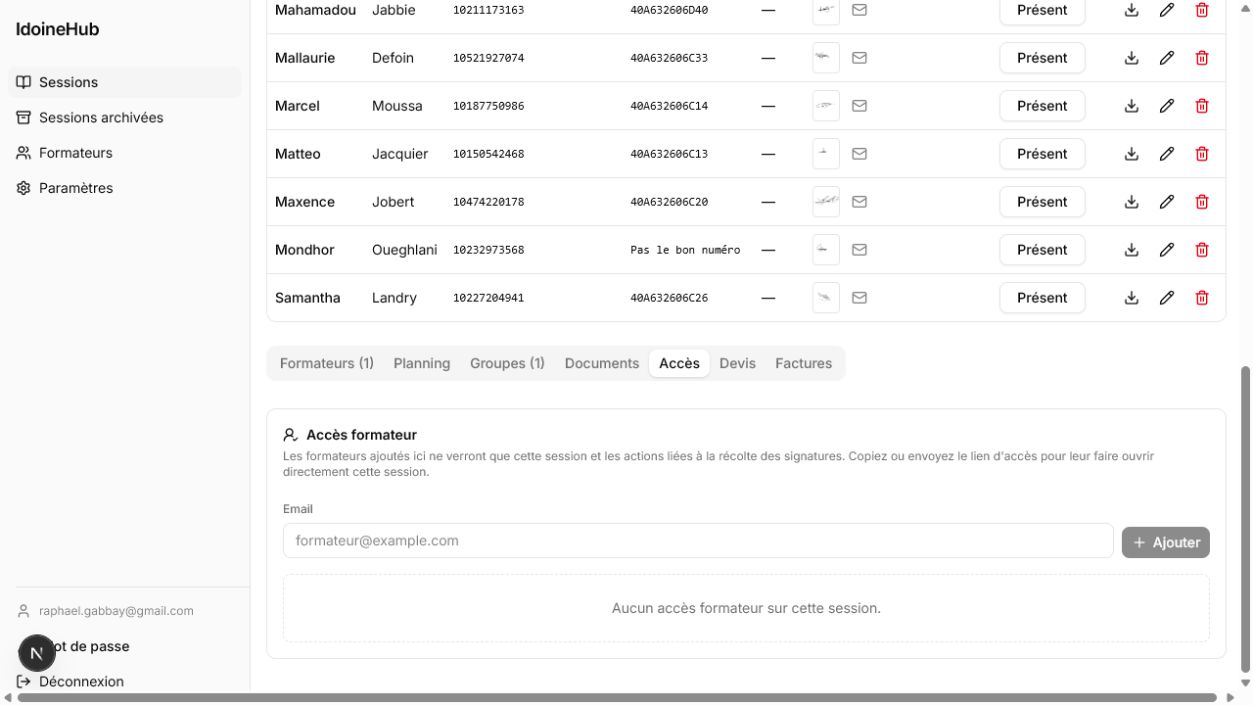Delete Matteo Jacquier using trash icon

pos(1202,154)
